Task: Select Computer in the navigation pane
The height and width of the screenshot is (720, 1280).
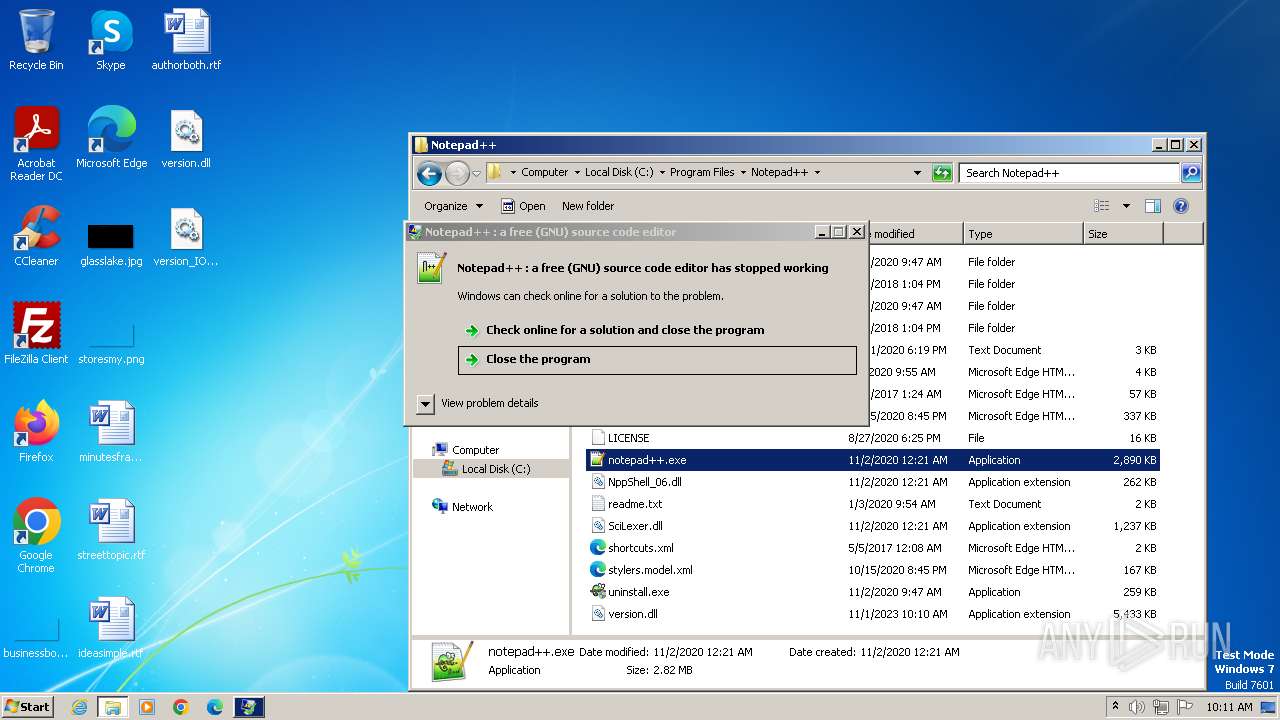Action: pyautogui.click(x=475, y=450)
